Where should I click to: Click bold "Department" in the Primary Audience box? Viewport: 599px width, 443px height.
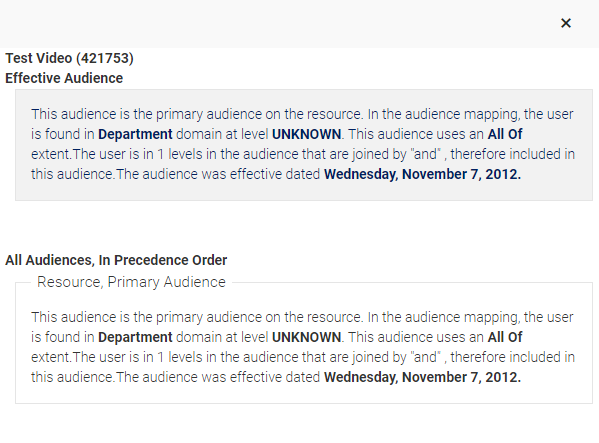[135, 337]
